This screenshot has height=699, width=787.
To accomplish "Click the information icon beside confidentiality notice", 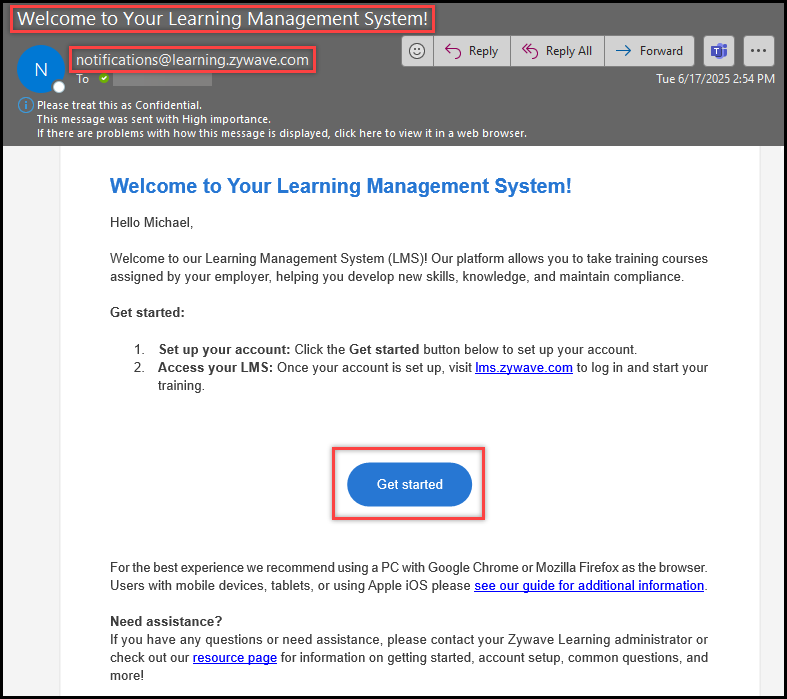I will coord(26,105).
